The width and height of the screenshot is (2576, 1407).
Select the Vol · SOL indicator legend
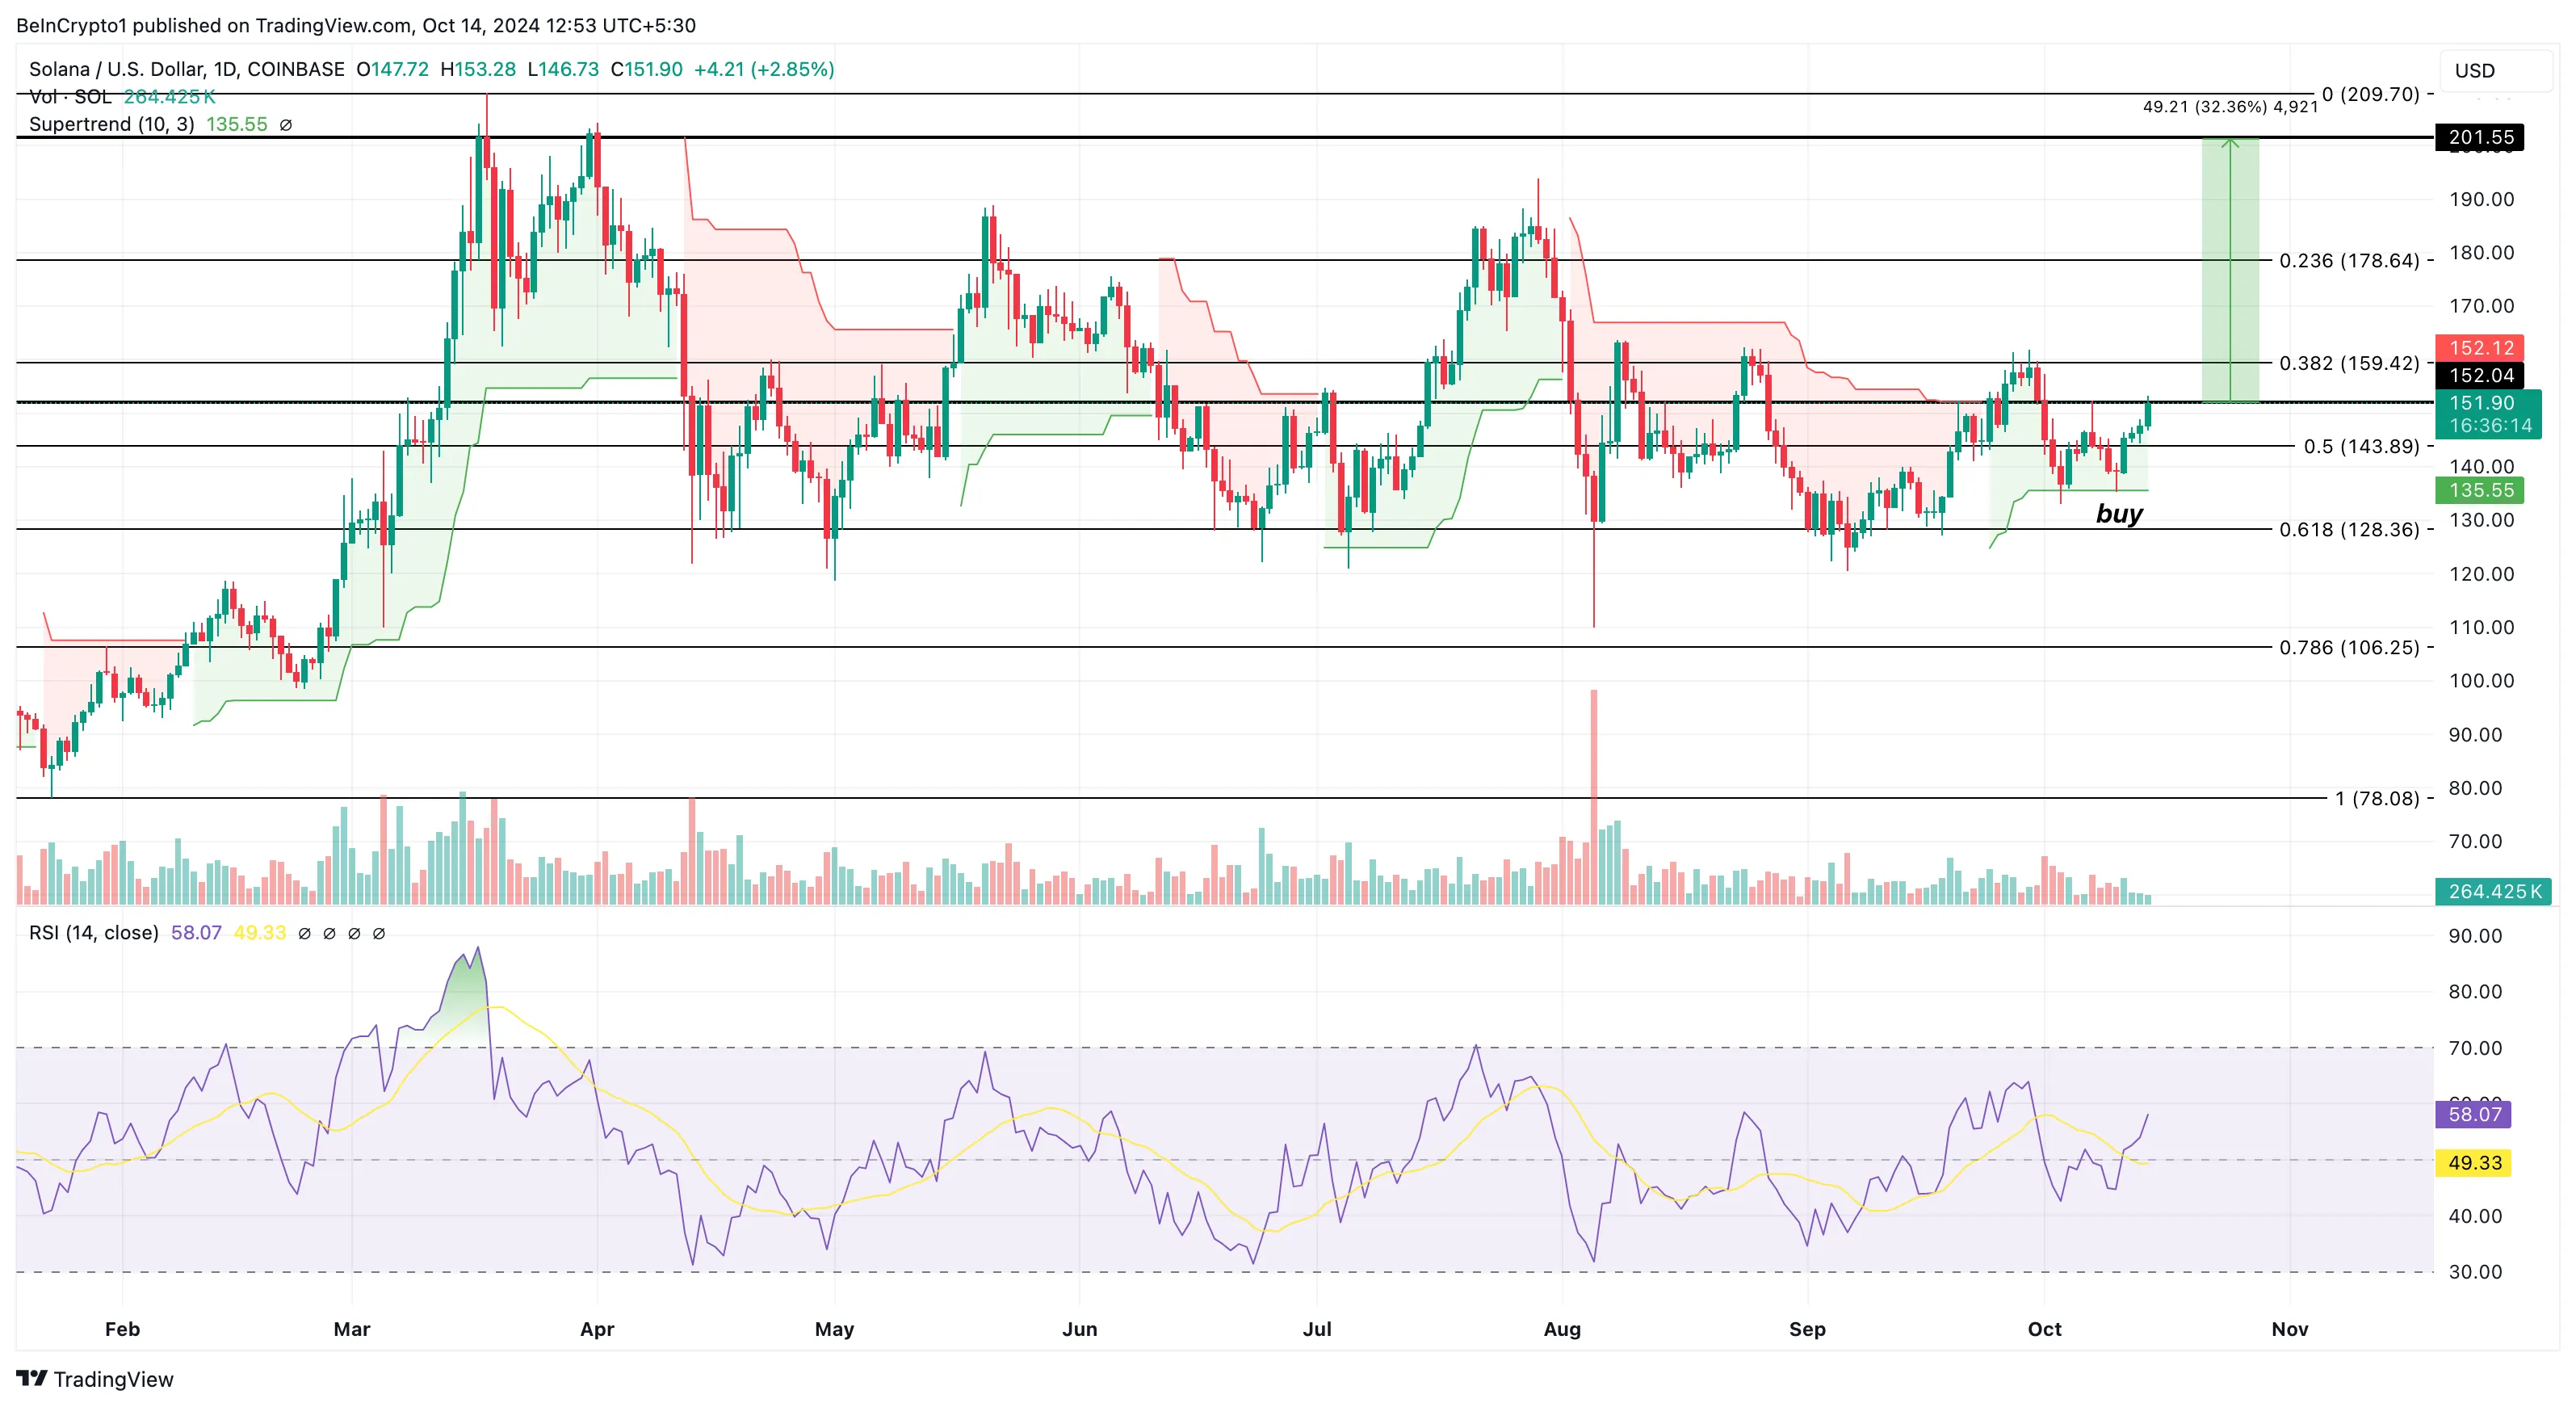(x=70, y=97)
